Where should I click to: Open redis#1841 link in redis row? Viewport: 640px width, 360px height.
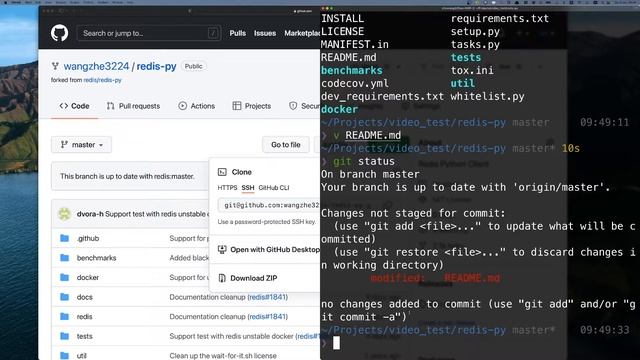tap(267, 317)
